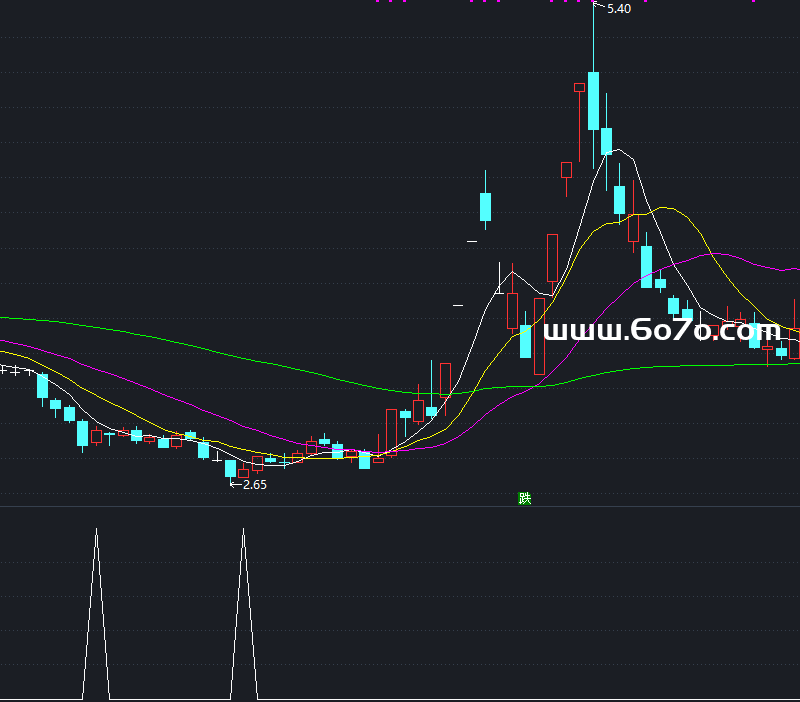Viewport: 800px width, 702px height.
Task: Select the cyan candle at the 2.65 low
Action: point(231,468)
